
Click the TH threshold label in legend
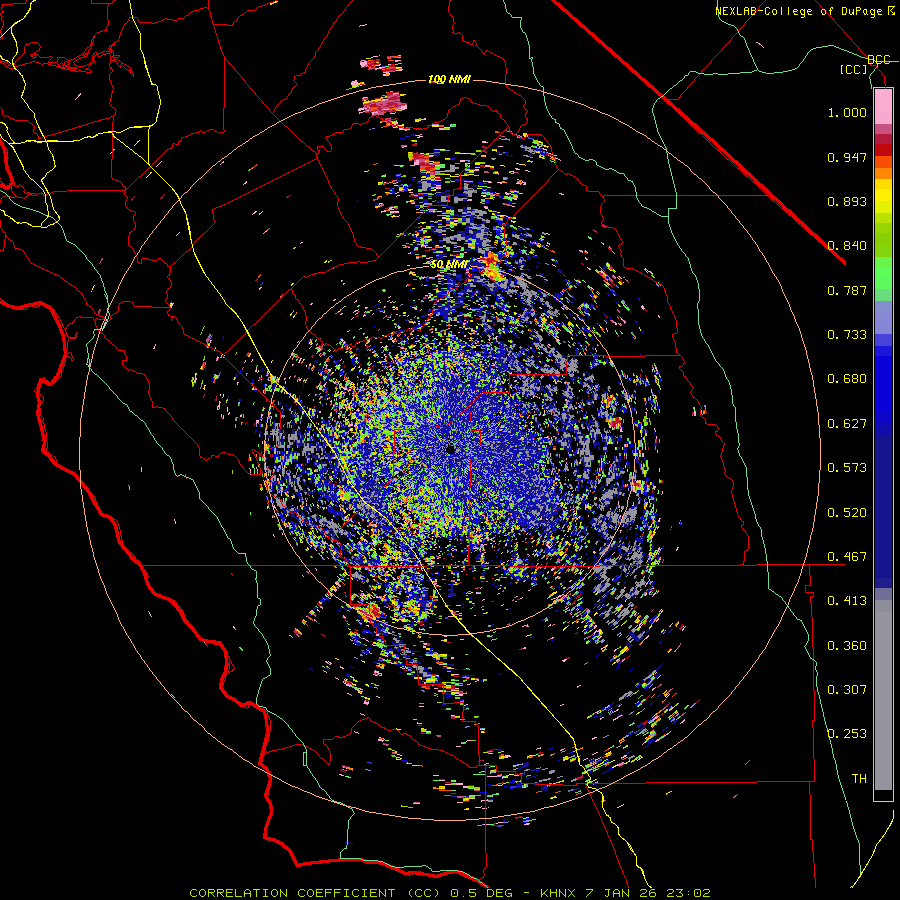(x=859, y=779)
